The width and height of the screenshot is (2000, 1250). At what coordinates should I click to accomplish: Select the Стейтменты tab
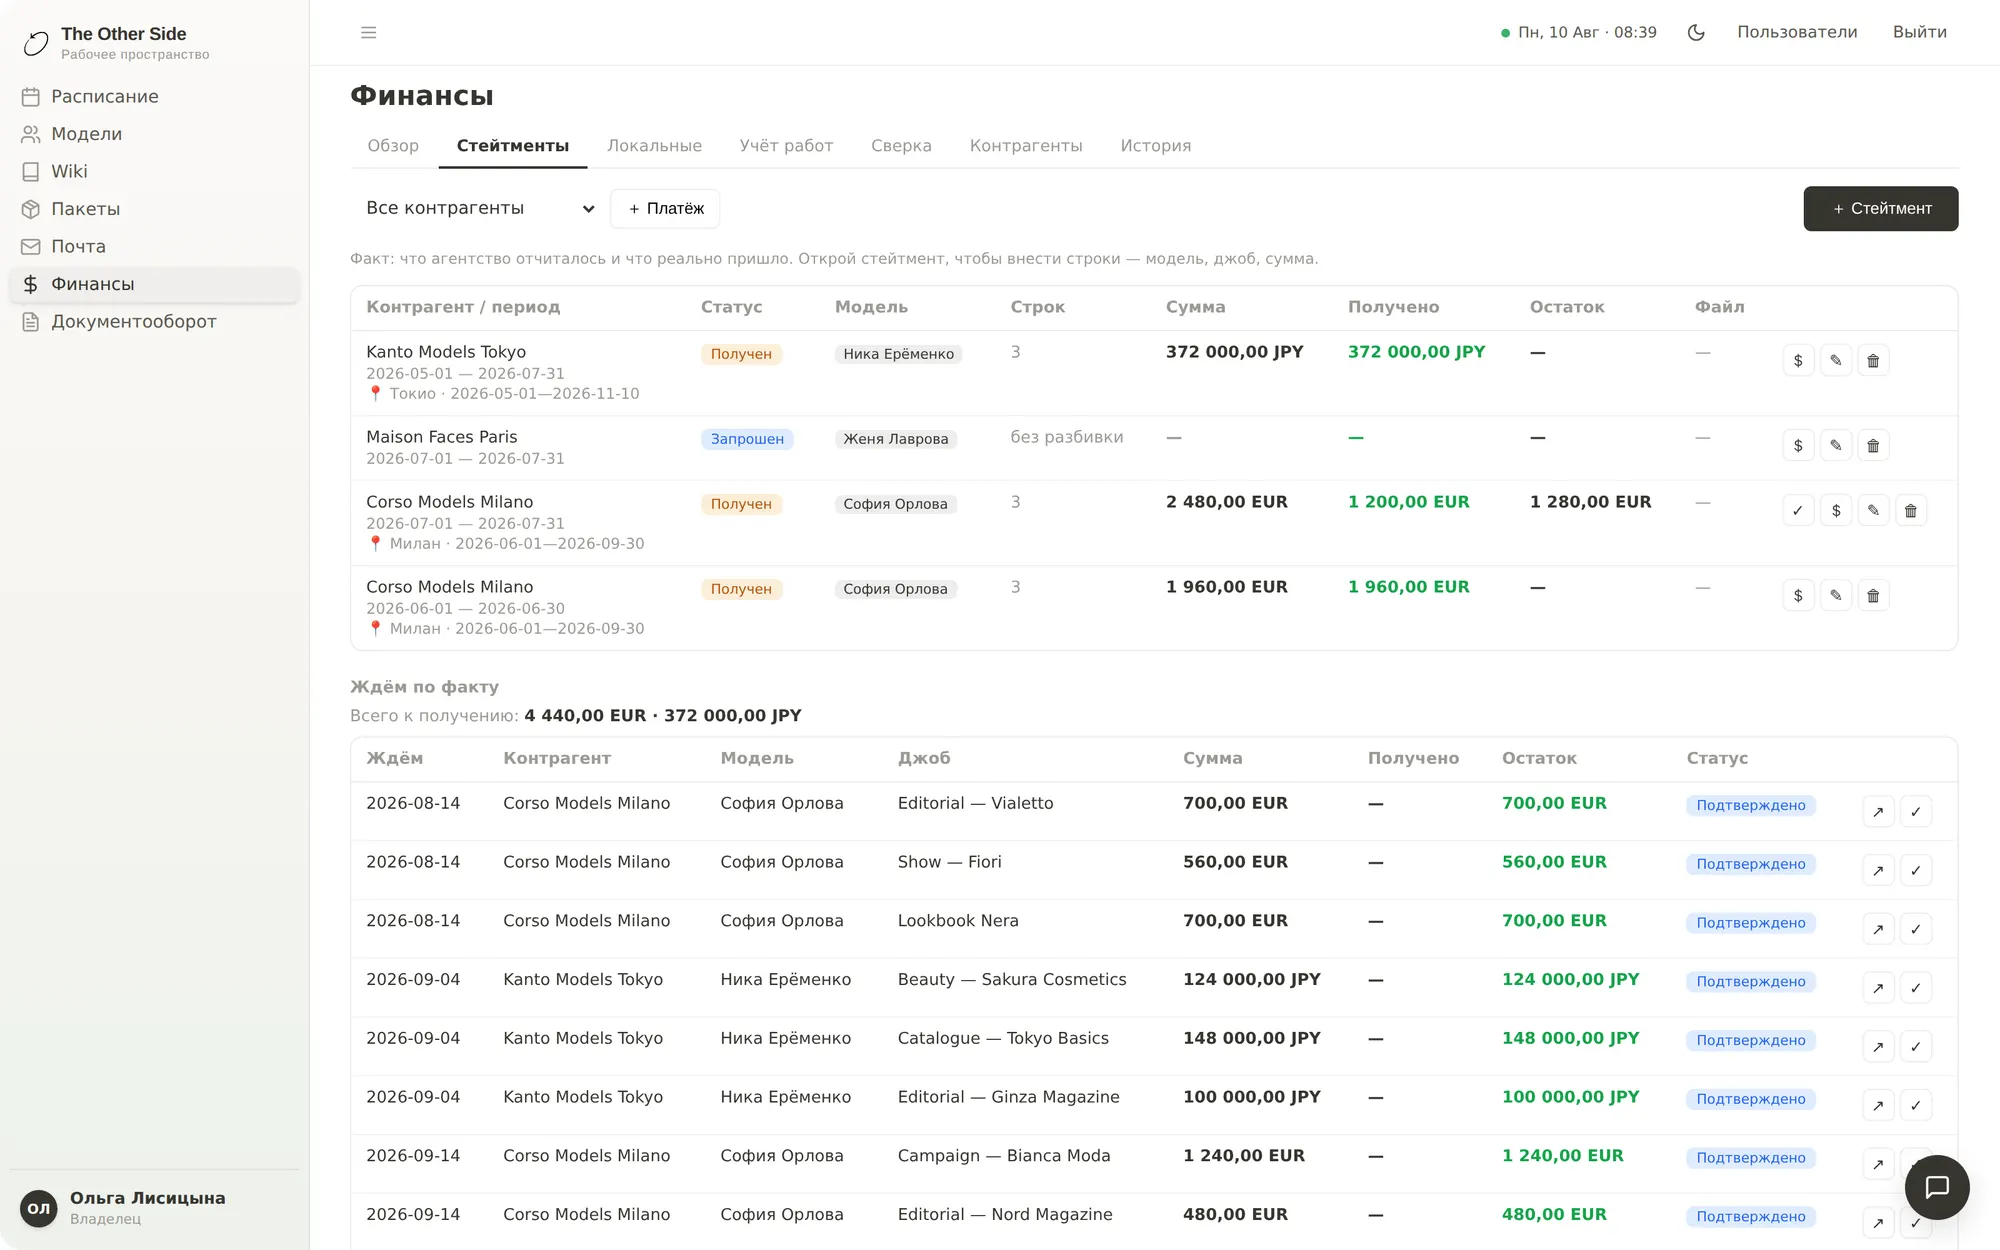click(x=513, y=146)
